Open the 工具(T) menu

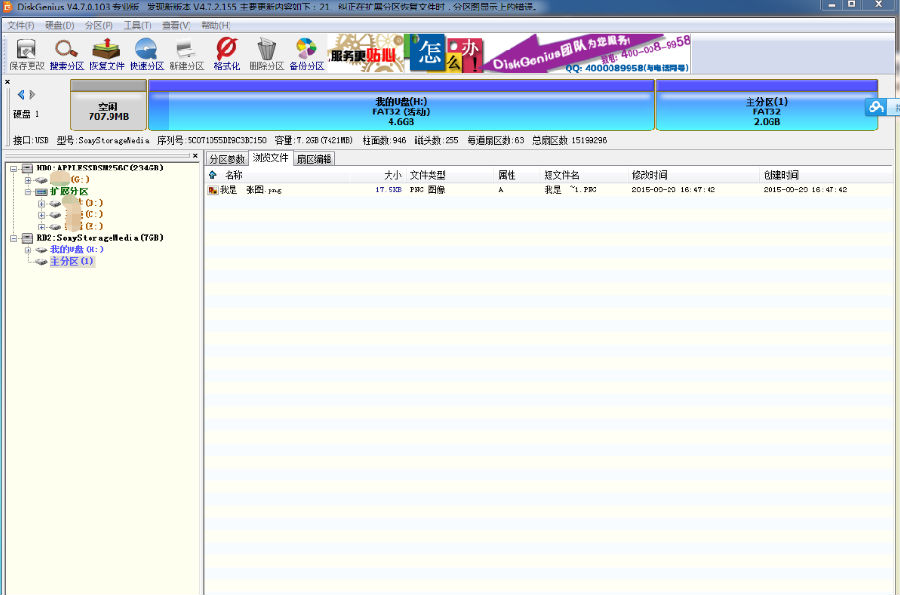pos(138,25)
